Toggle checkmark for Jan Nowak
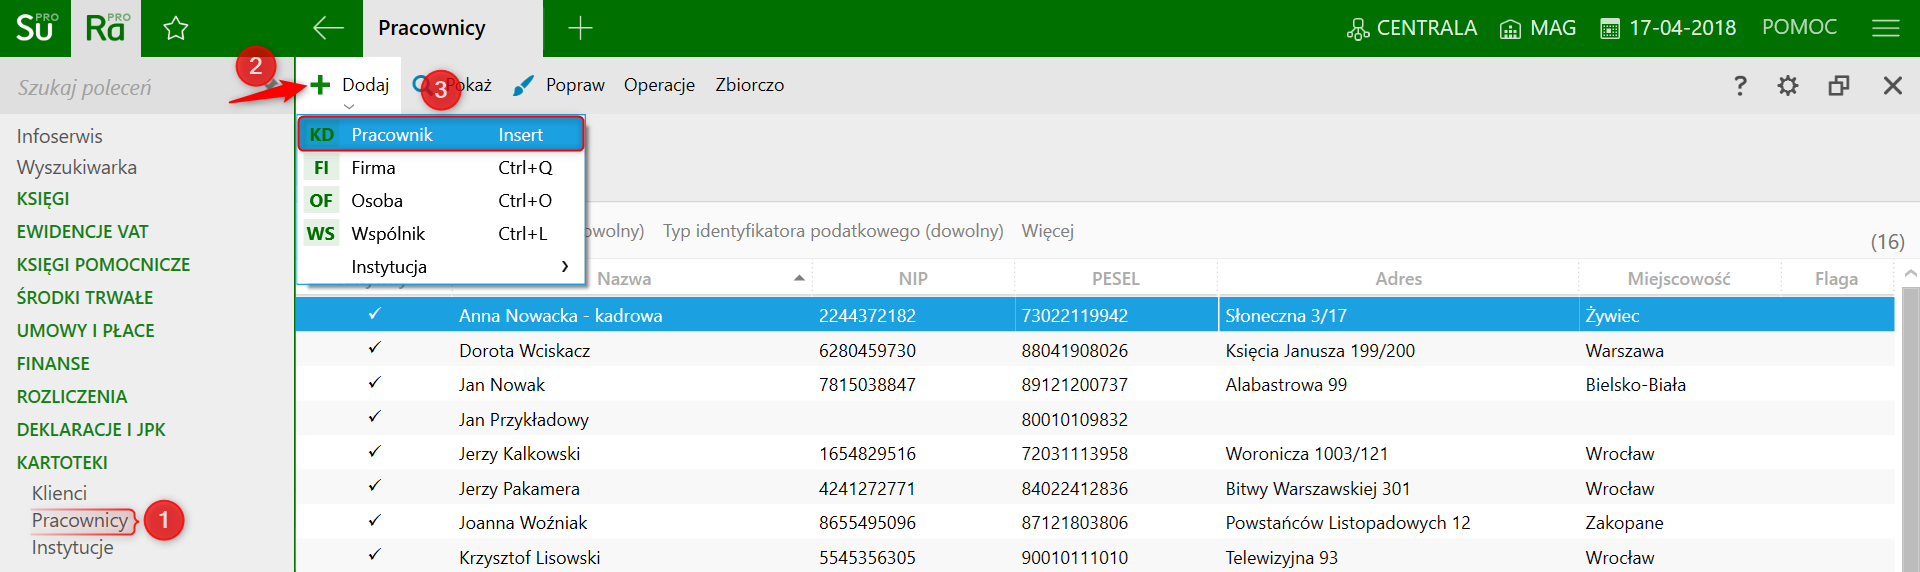 coord(374,382)
